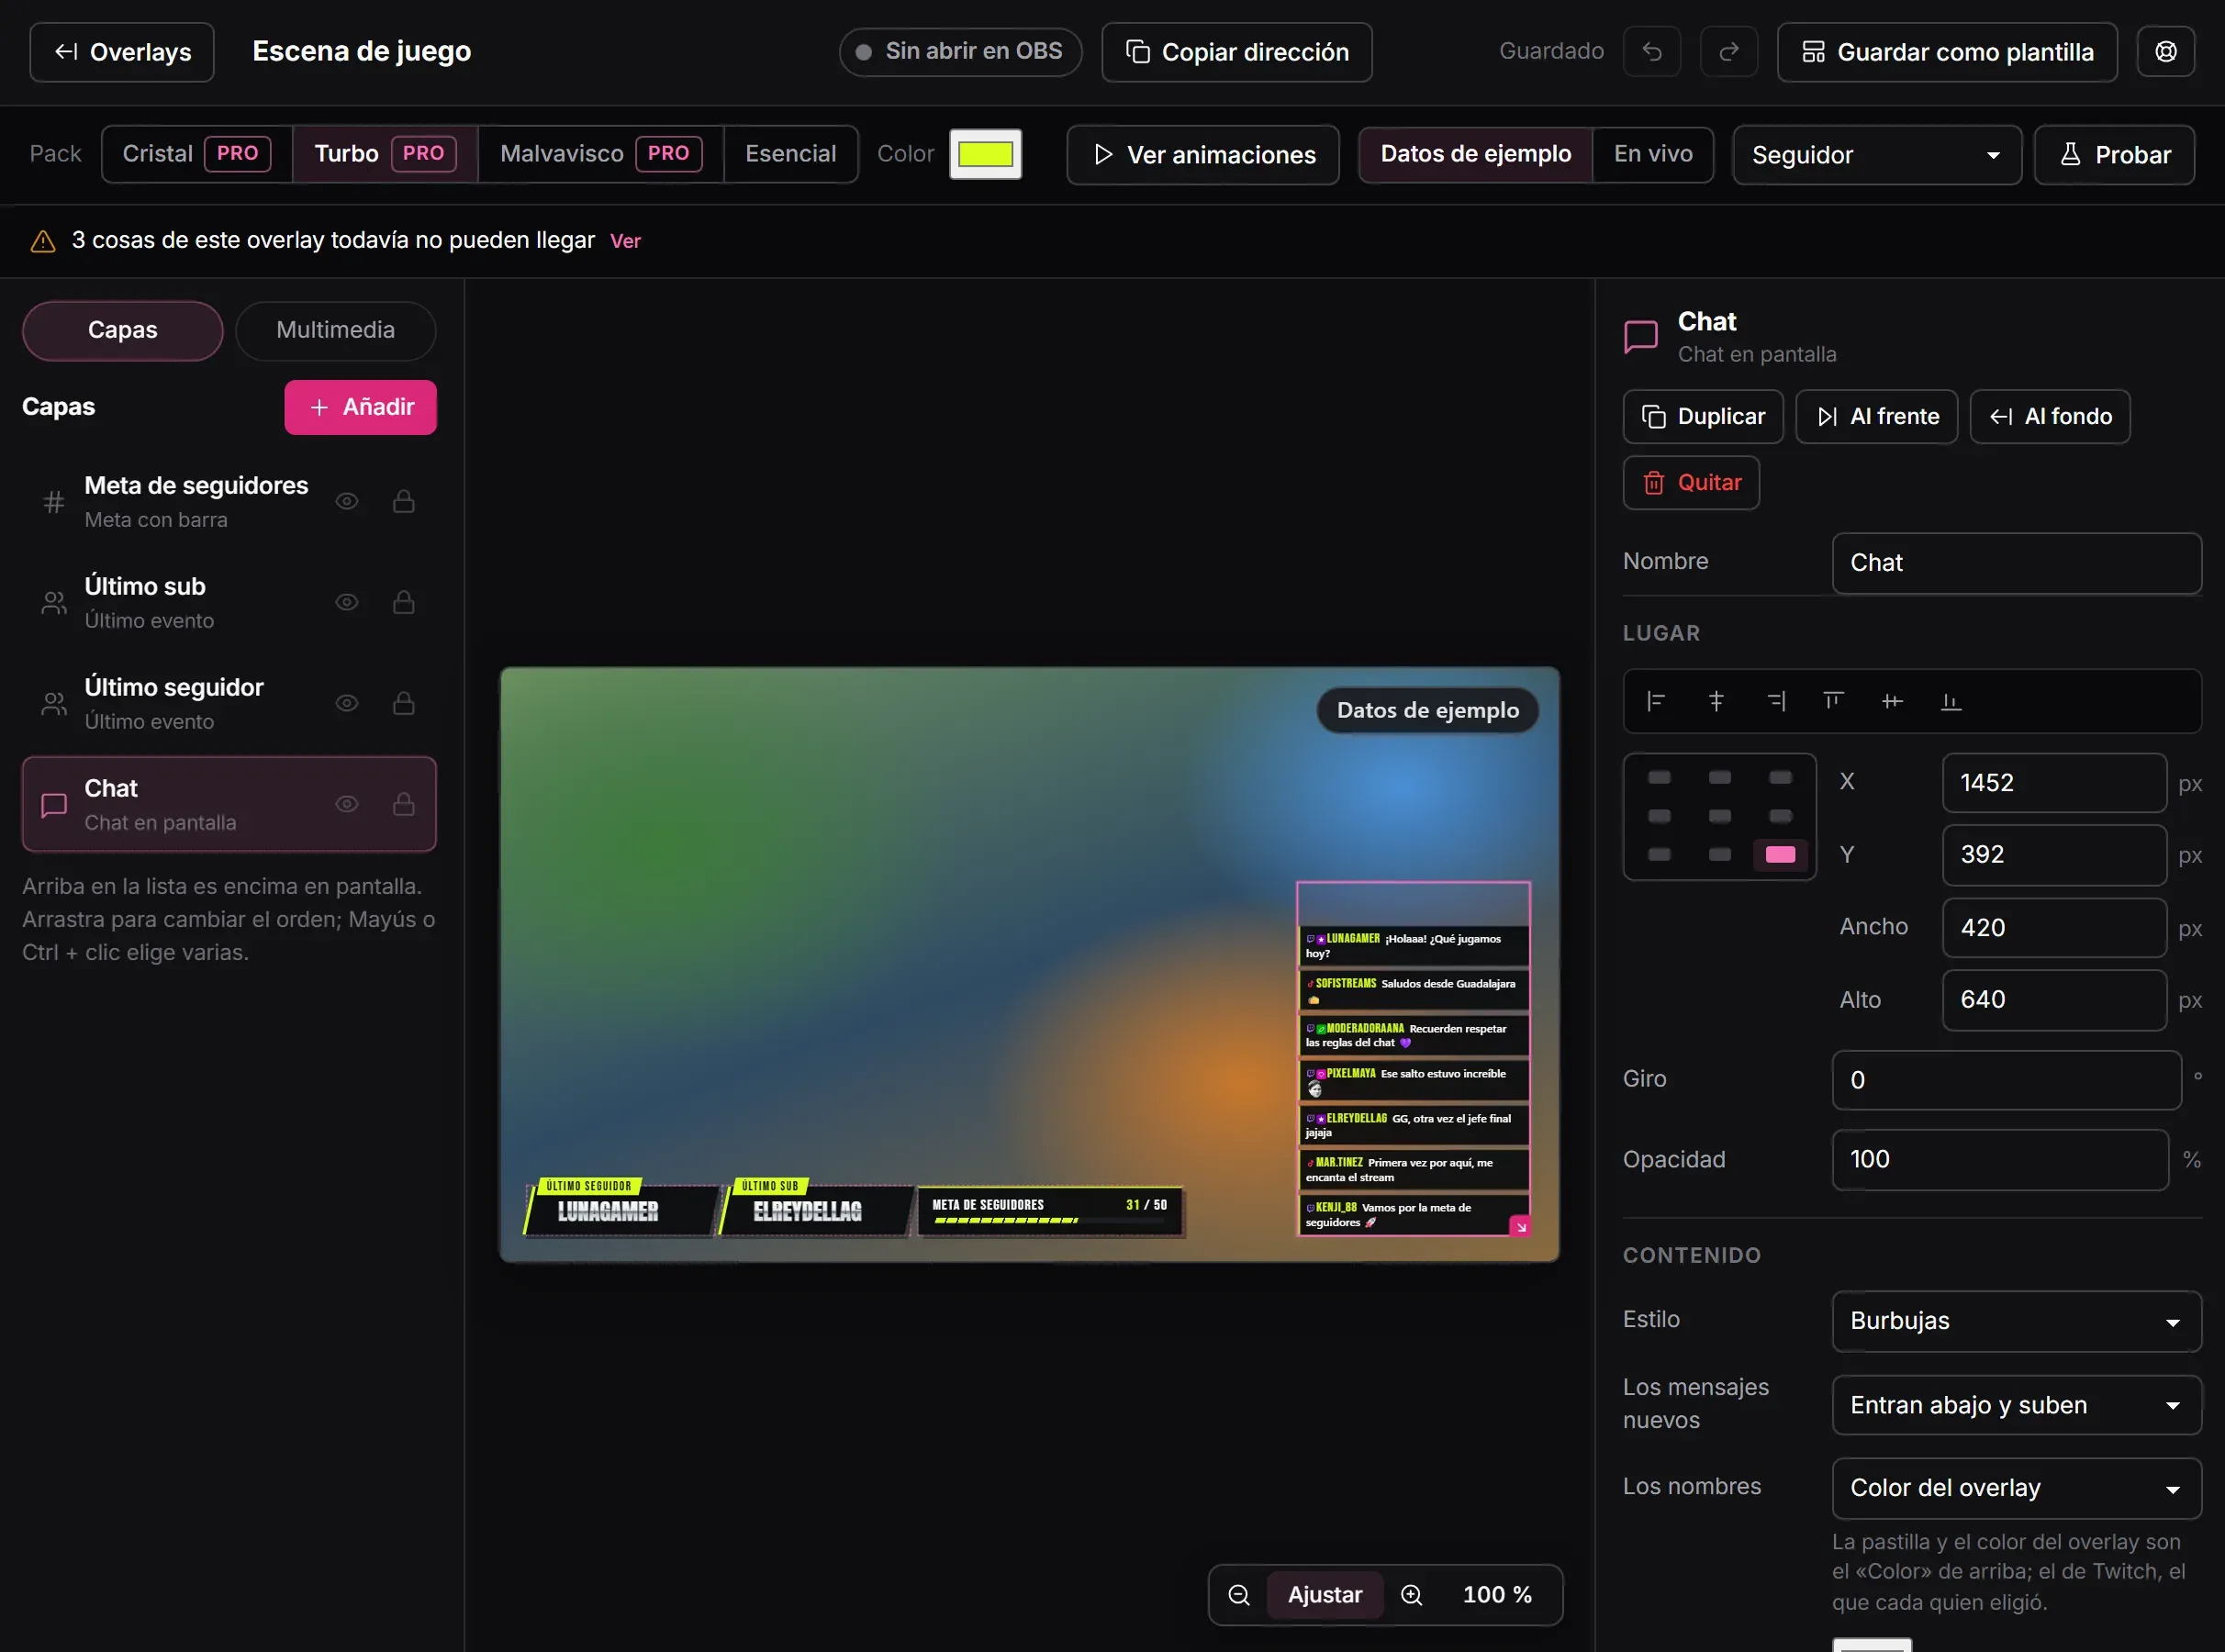Click Guardar como plantilla button
2225x1652 pixels.
(x=1947, y=52)
